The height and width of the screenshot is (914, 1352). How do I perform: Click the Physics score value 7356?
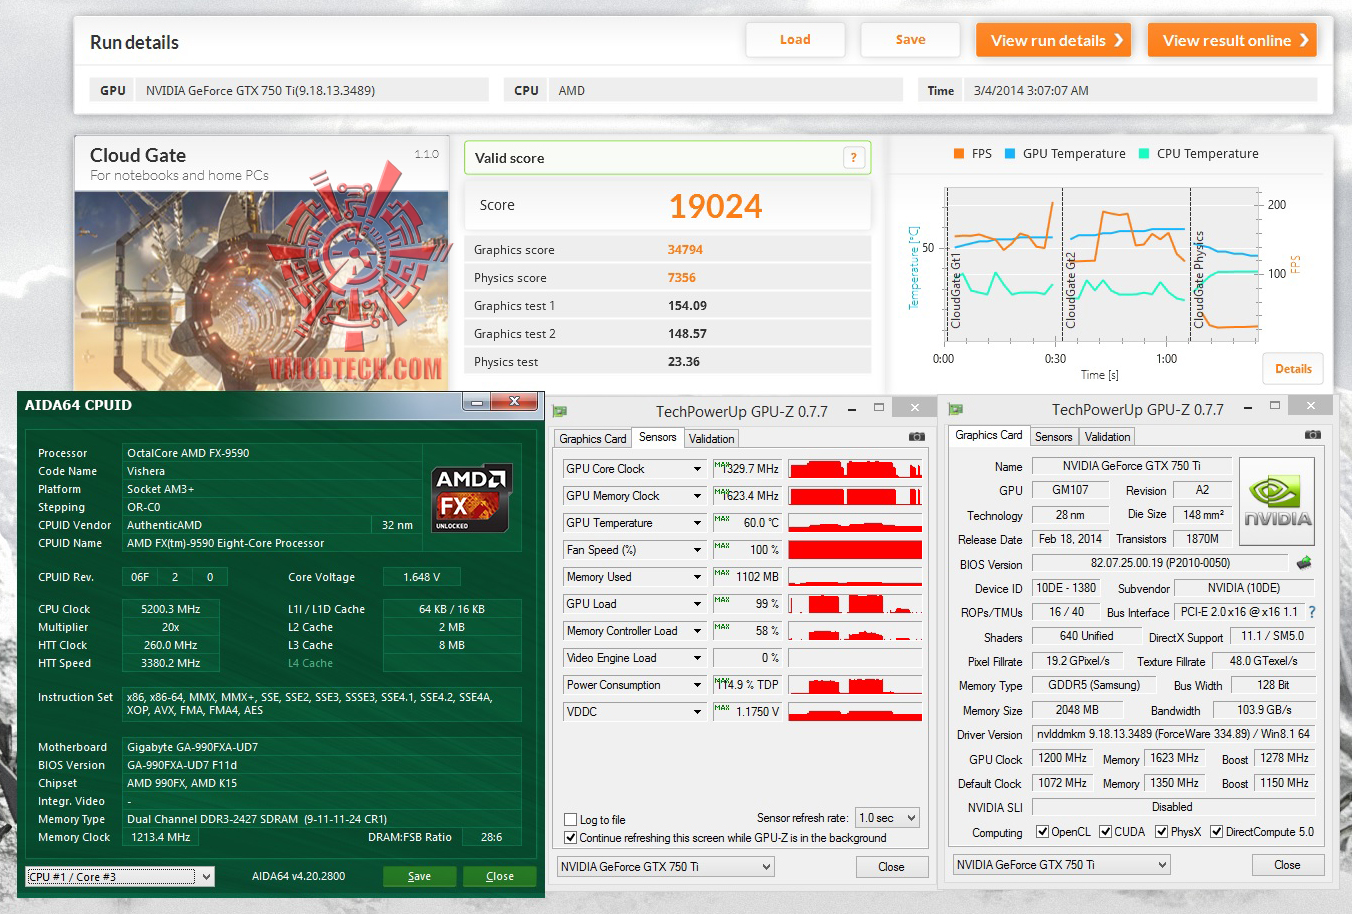(682, 278)
